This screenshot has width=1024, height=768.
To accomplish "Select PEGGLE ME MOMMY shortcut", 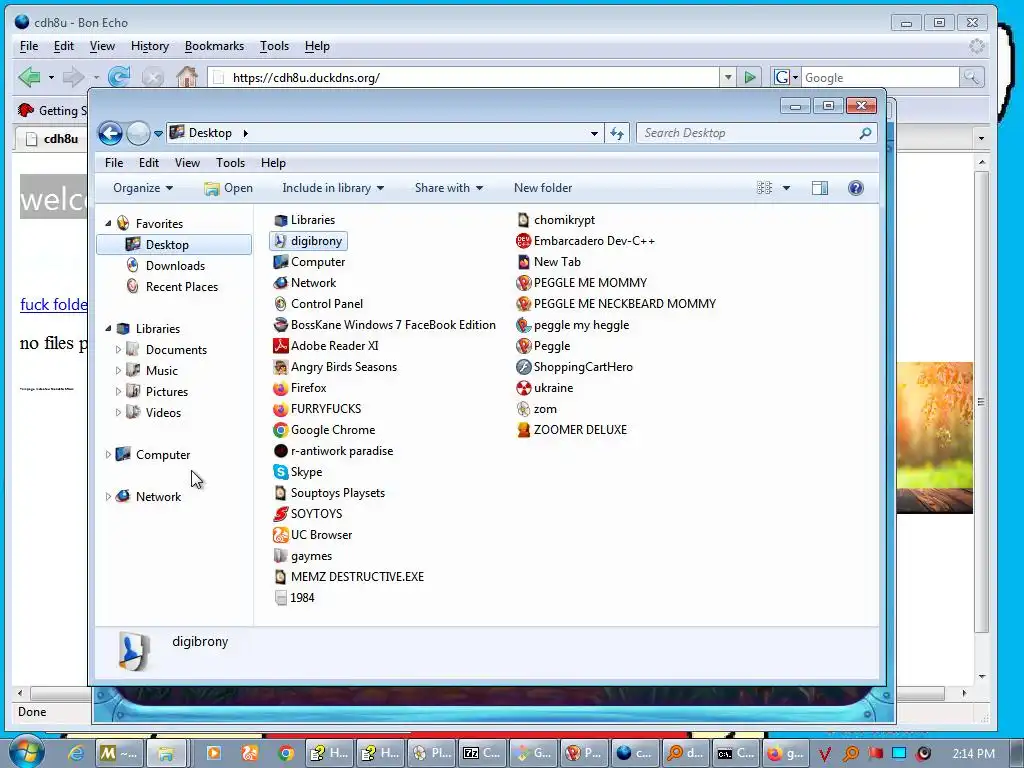I will tap(582, 283).
